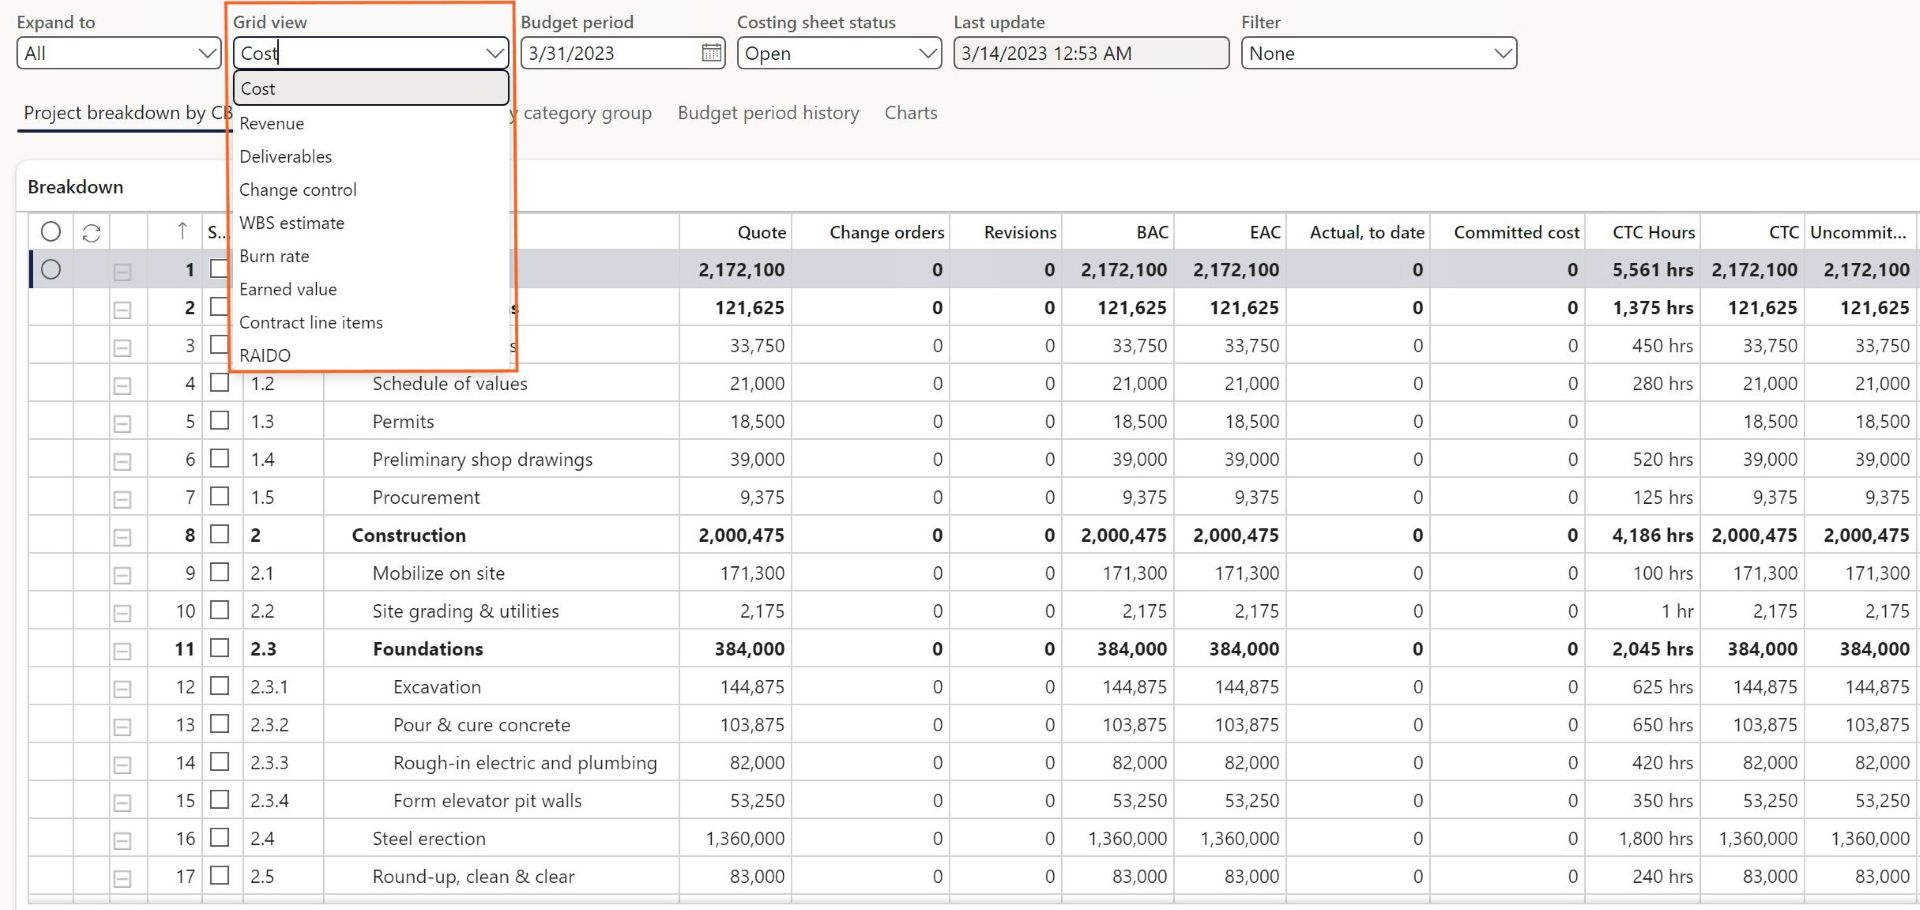
Task: Open Project breakdown by CBS tab
Action: (126, 113)
